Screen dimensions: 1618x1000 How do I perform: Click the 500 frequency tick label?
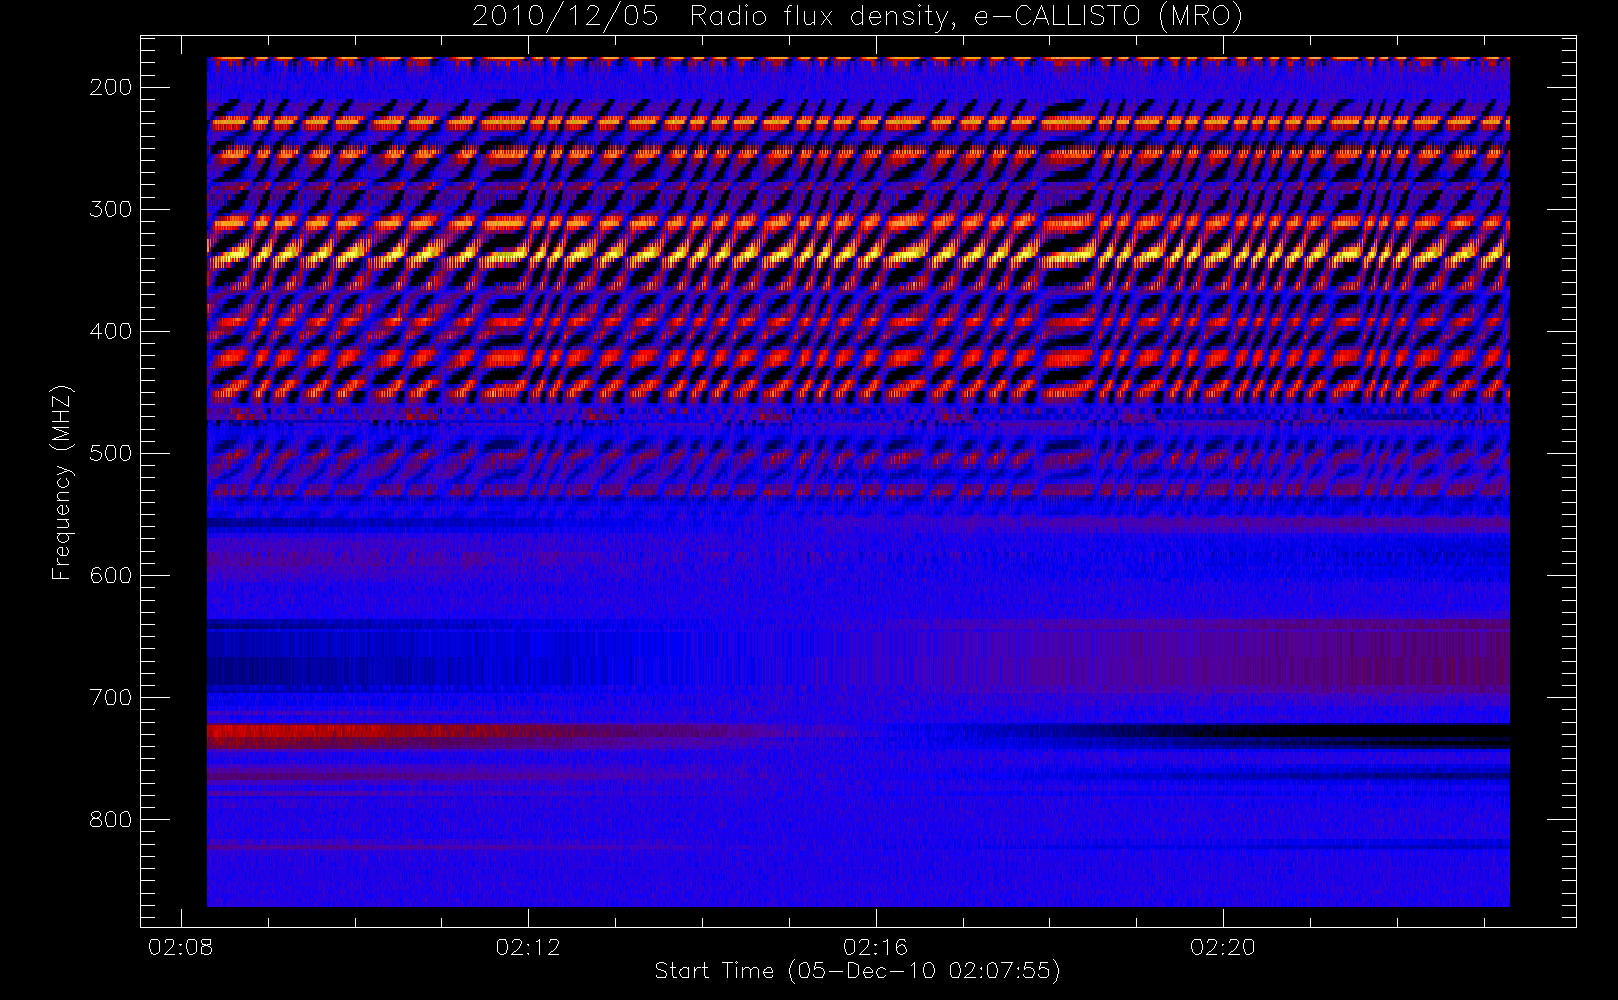pyautogui.click(x=110, y=453)
